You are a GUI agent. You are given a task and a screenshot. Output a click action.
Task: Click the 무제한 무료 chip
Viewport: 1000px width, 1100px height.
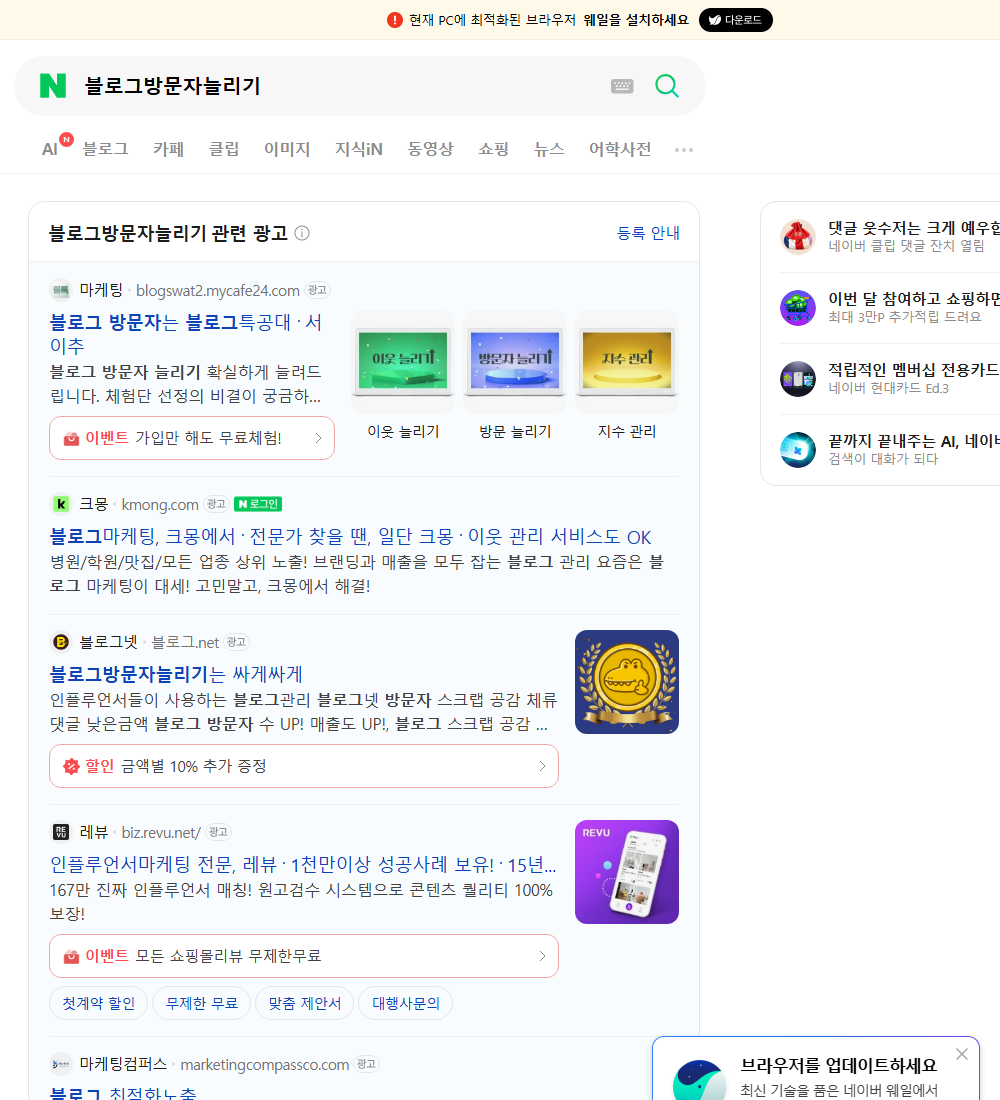201,1003
